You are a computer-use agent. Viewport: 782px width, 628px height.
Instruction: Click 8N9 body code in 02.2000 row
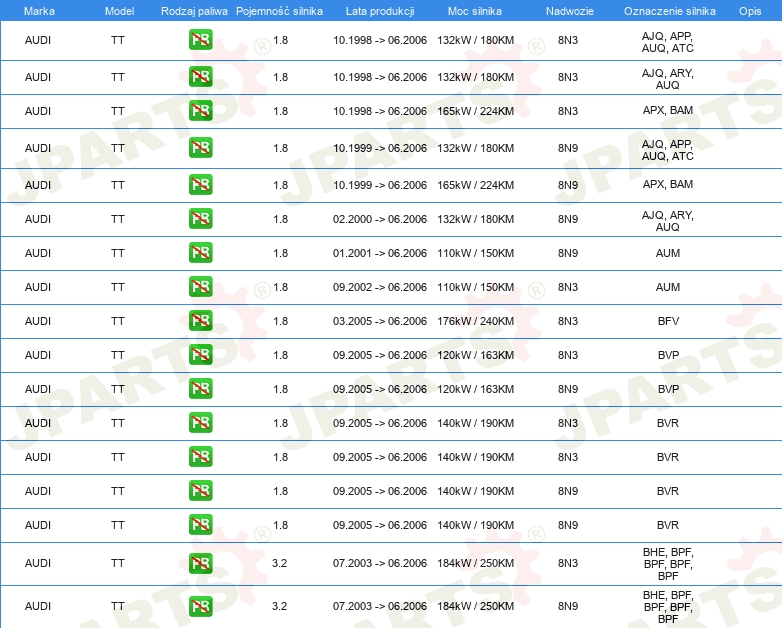pos(568,219)
